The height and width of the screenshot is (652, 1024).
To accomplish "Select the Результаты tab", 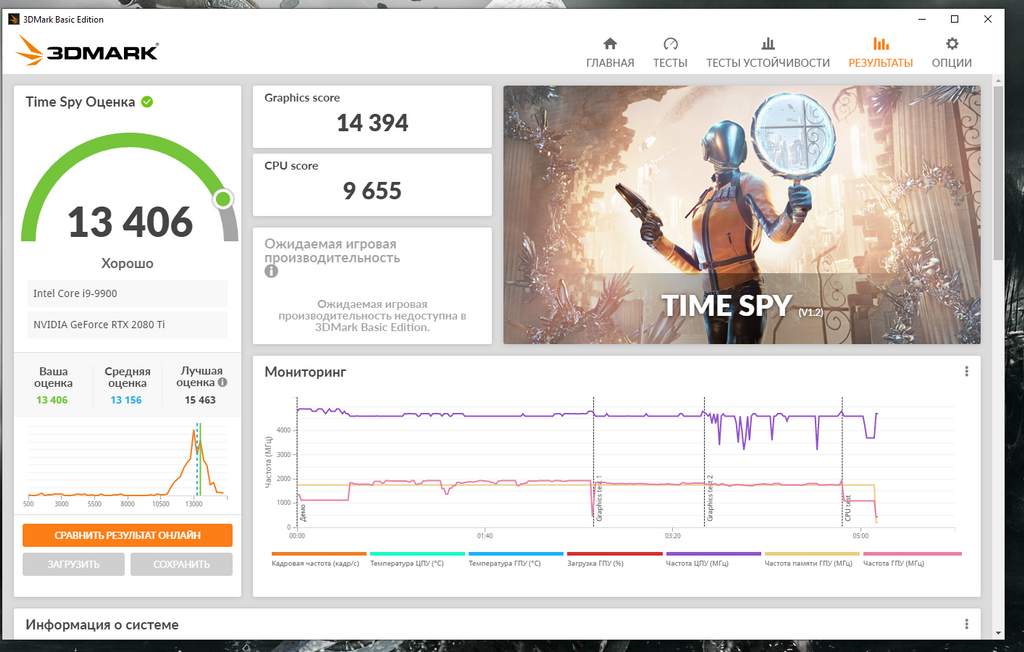I will click(880, 53).
